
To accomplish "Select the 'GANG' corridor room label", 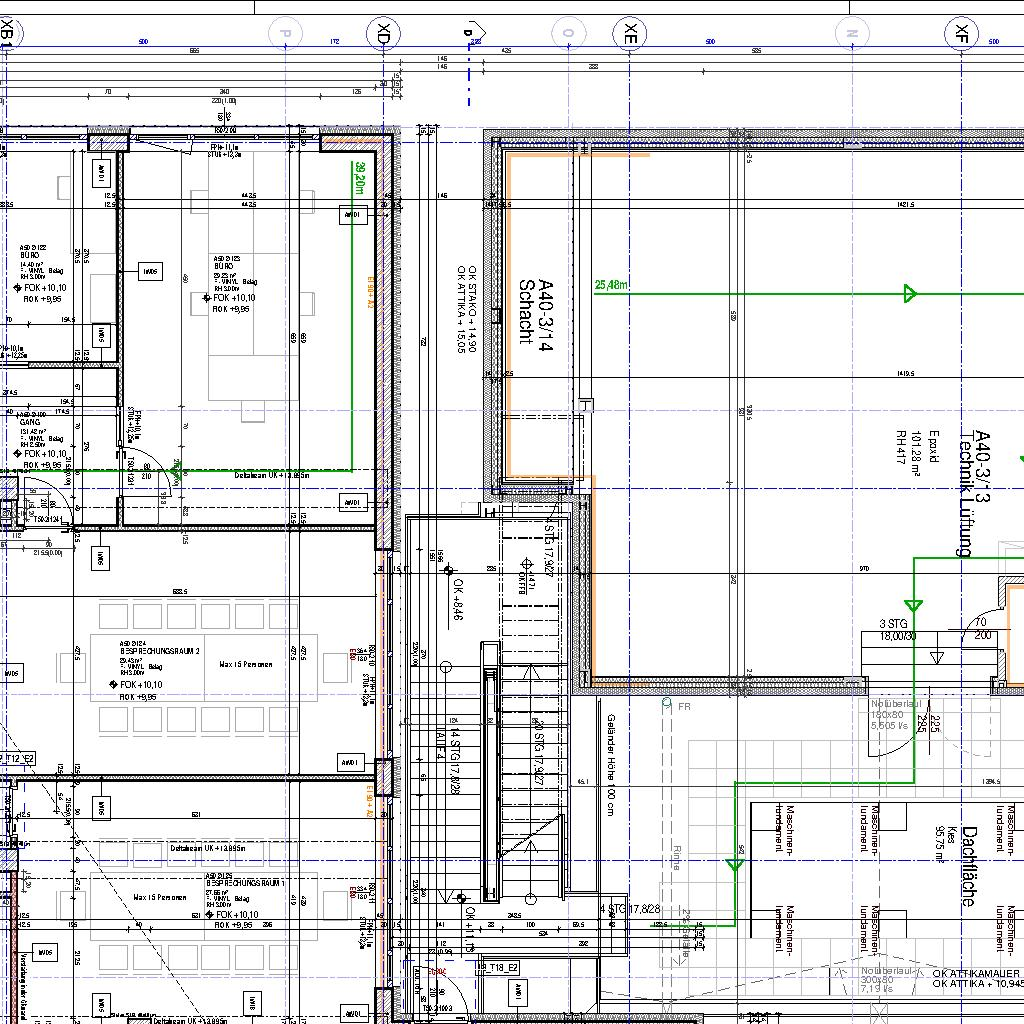I will [30, 422].
